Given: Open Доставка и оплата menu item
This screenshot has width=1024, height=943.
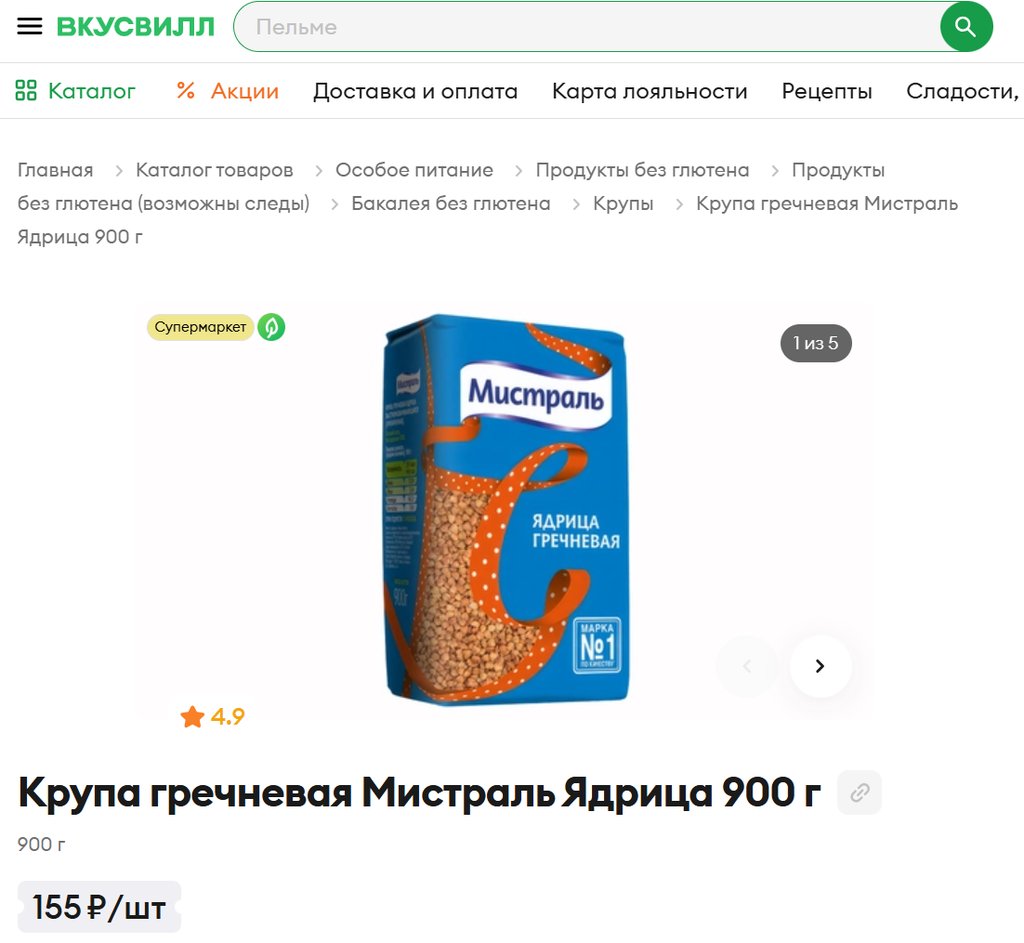Looking at the screenshot, I should [415, 91].
